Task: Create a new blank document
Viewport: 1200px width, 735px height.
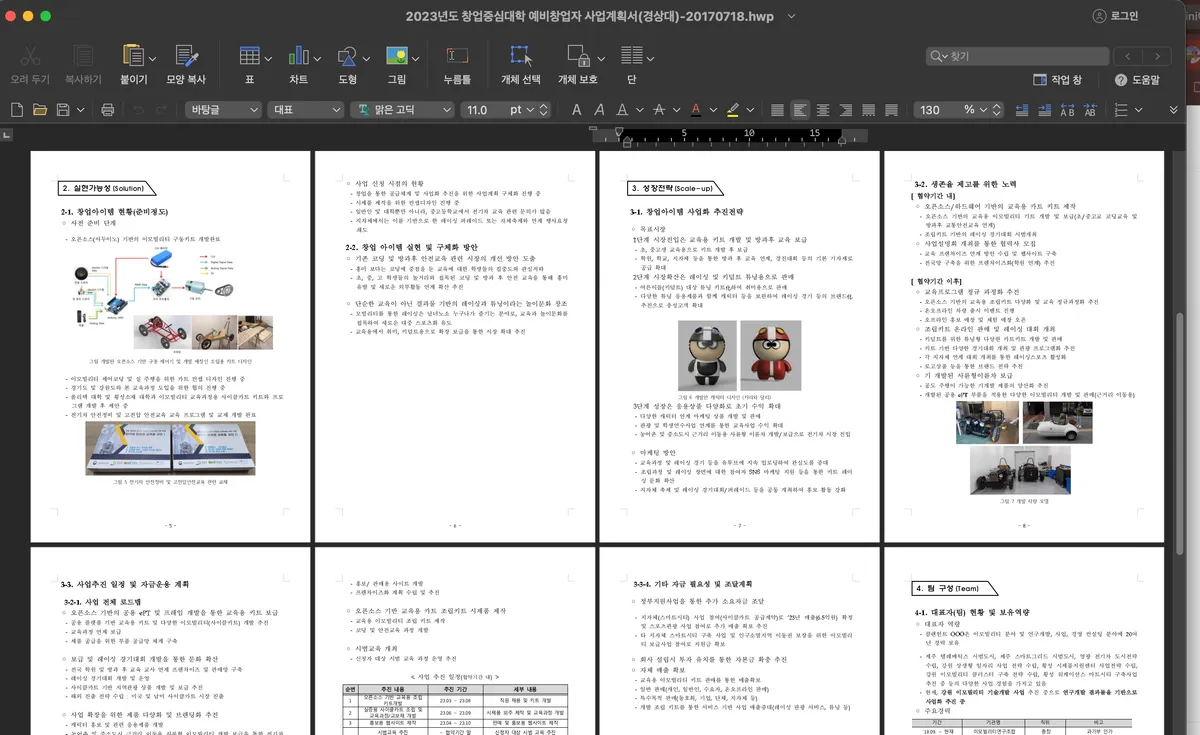Action: [x=17, y=109]
